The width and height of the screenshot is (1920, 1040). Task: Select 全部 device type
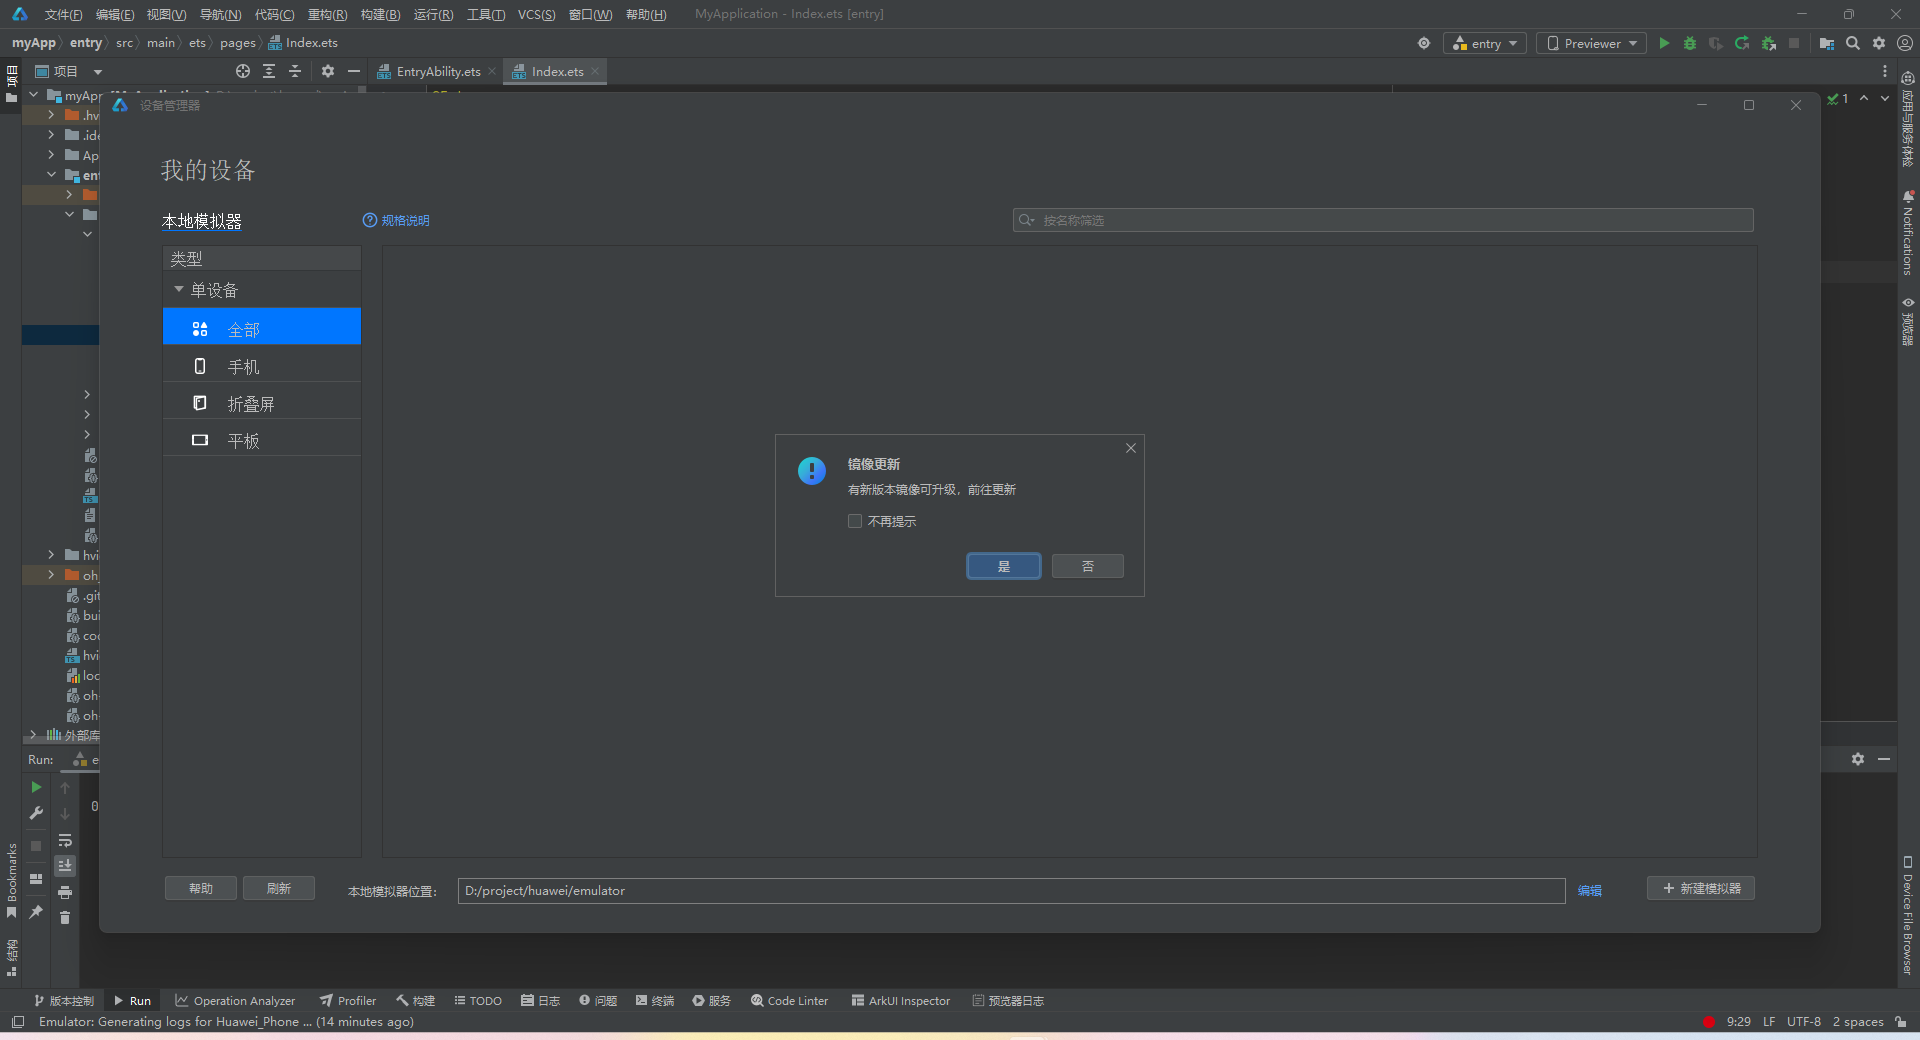262,327
